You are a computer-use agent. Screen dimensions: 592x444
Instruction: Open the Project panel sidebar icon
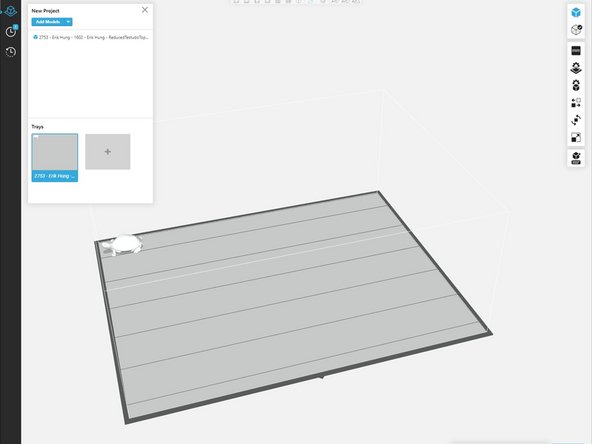tap(10, 11)
